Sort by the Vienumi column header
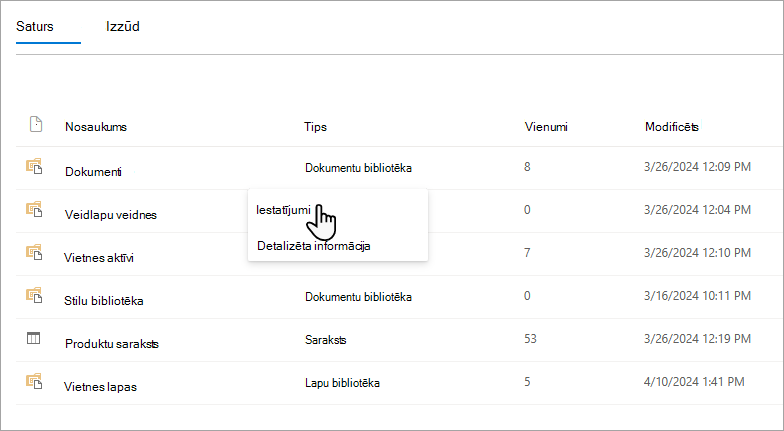This screenshot has height=431, width=784. click(546, 127)
